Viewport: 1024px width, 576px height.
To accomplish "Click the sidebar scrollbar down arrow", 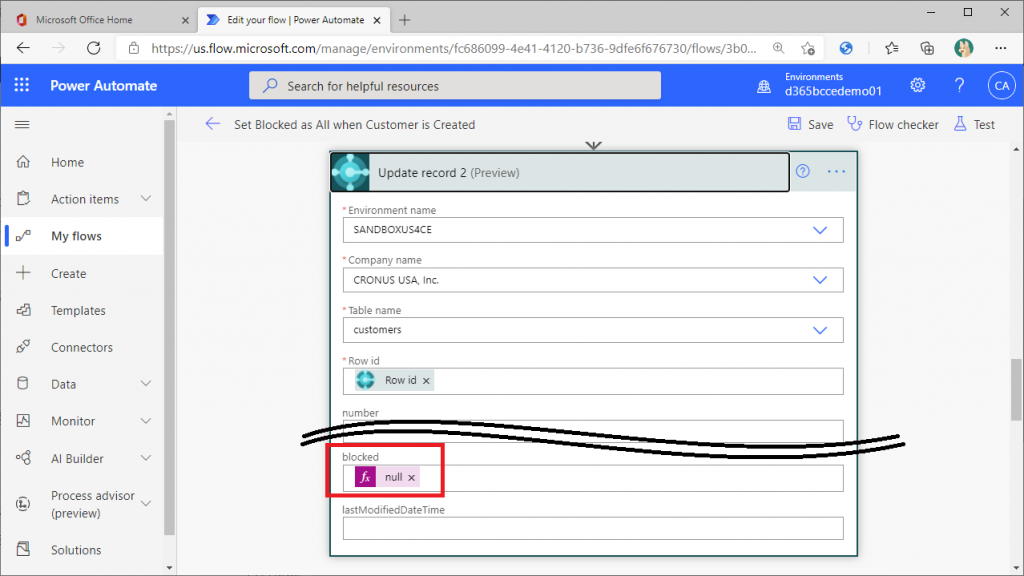I will [x=169, y=568].
